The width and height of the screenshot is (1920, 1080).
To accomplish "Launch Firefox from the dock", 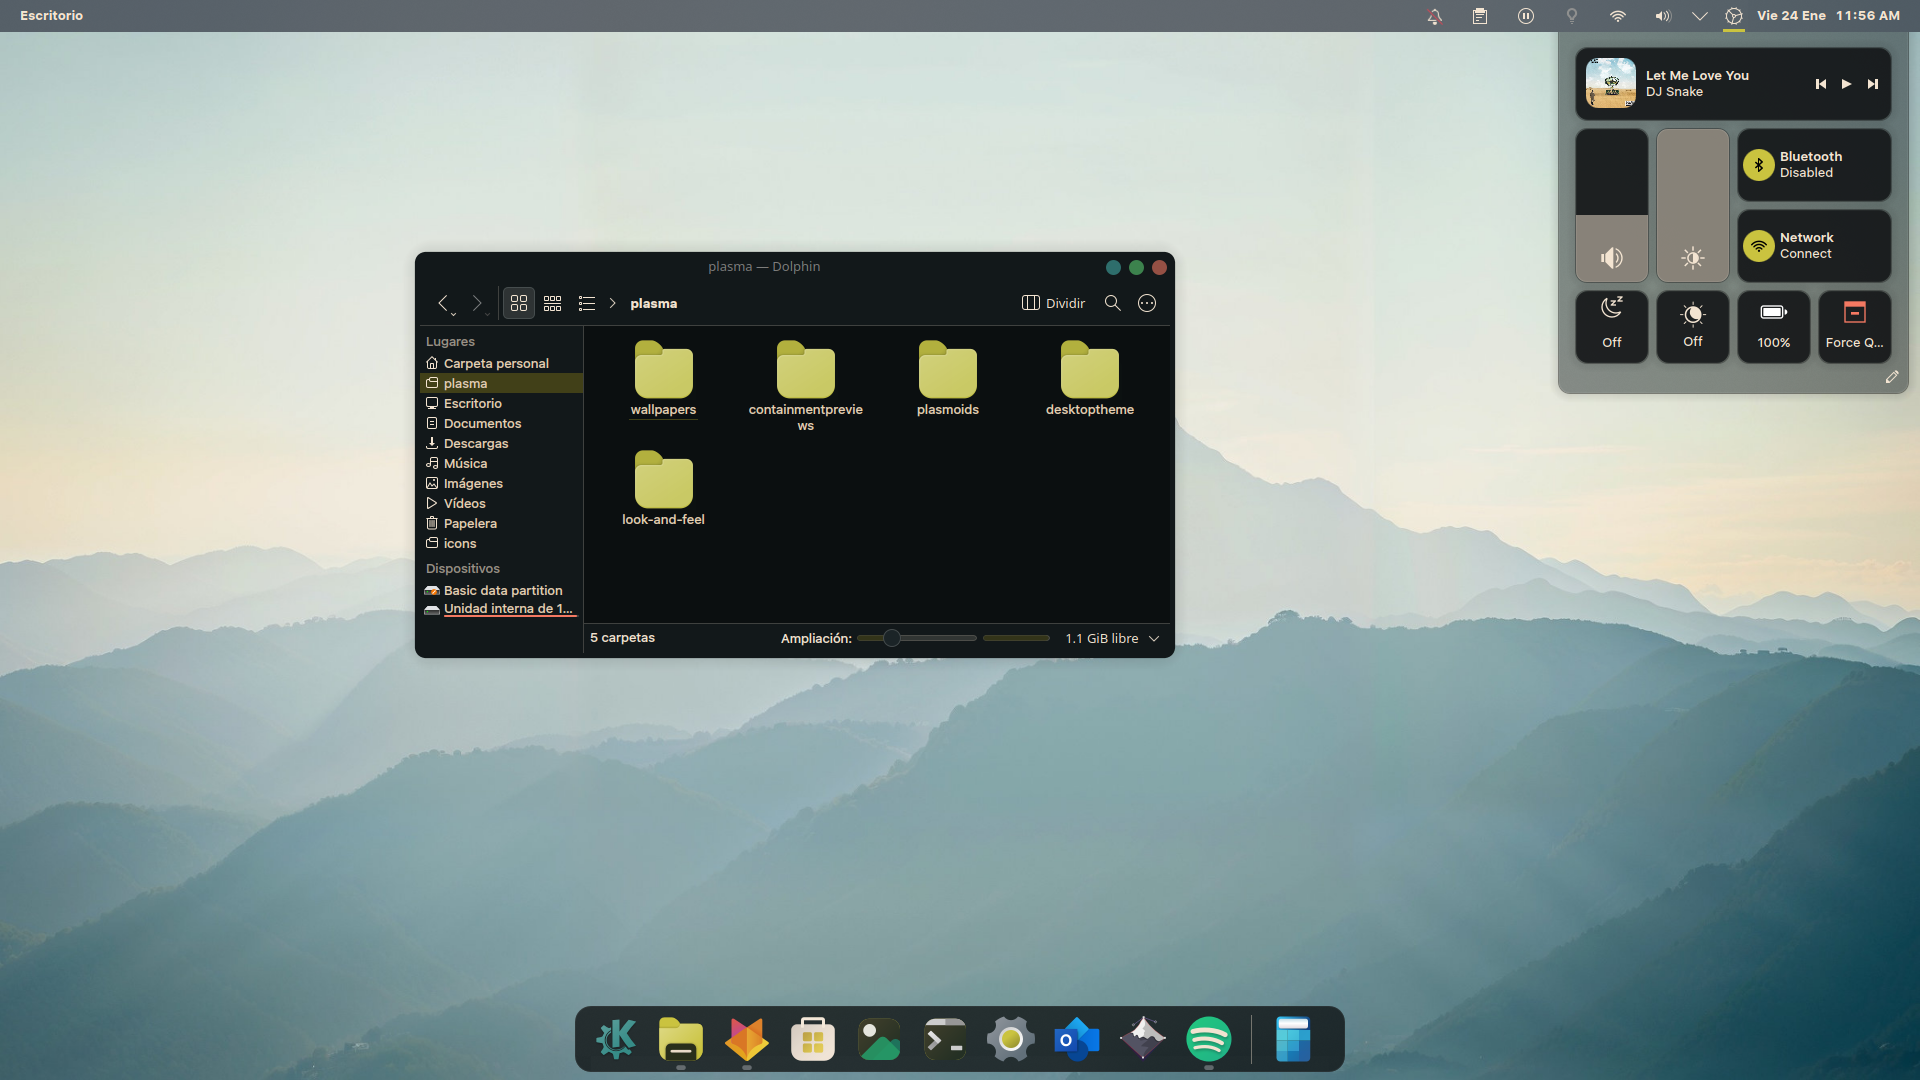I will 747,1039.
